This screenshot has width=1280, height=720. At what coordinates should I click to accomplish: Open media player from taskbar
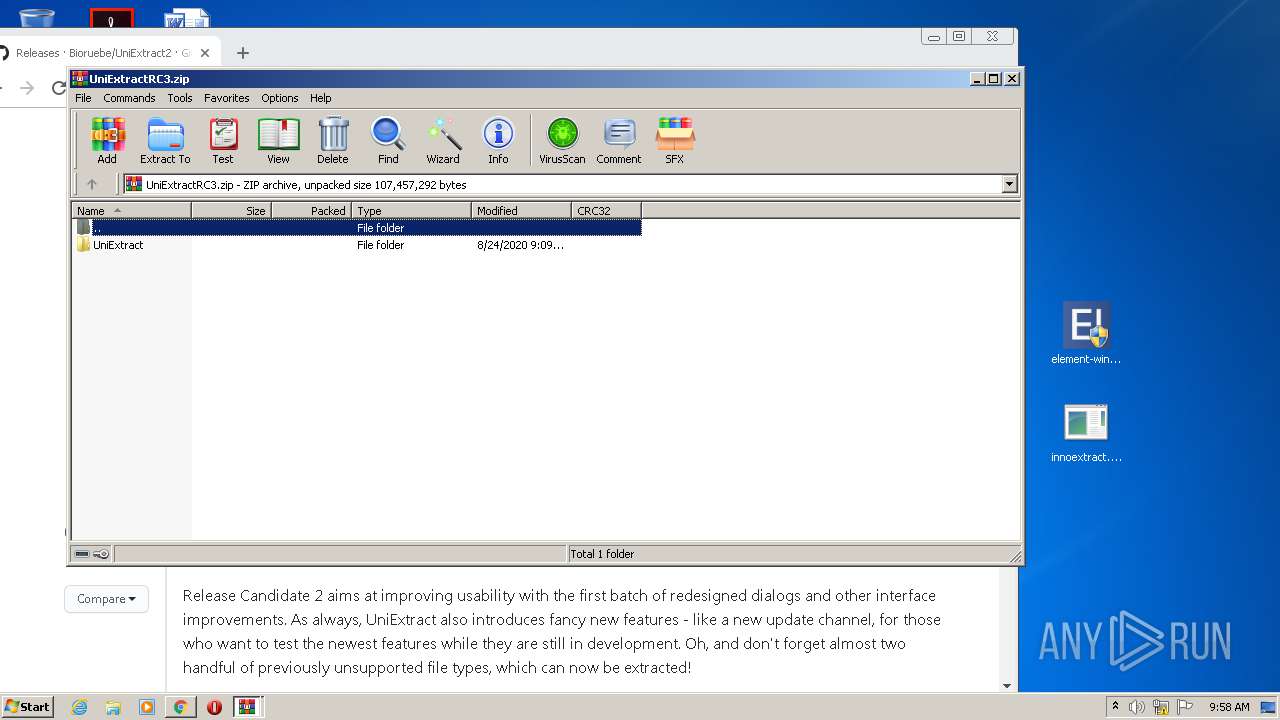coord(147,707)
